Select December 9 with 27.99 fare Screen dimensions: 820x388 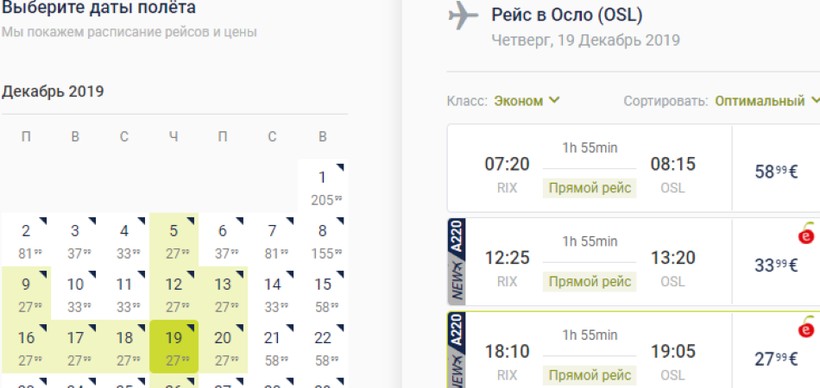(x=26, y=293)
